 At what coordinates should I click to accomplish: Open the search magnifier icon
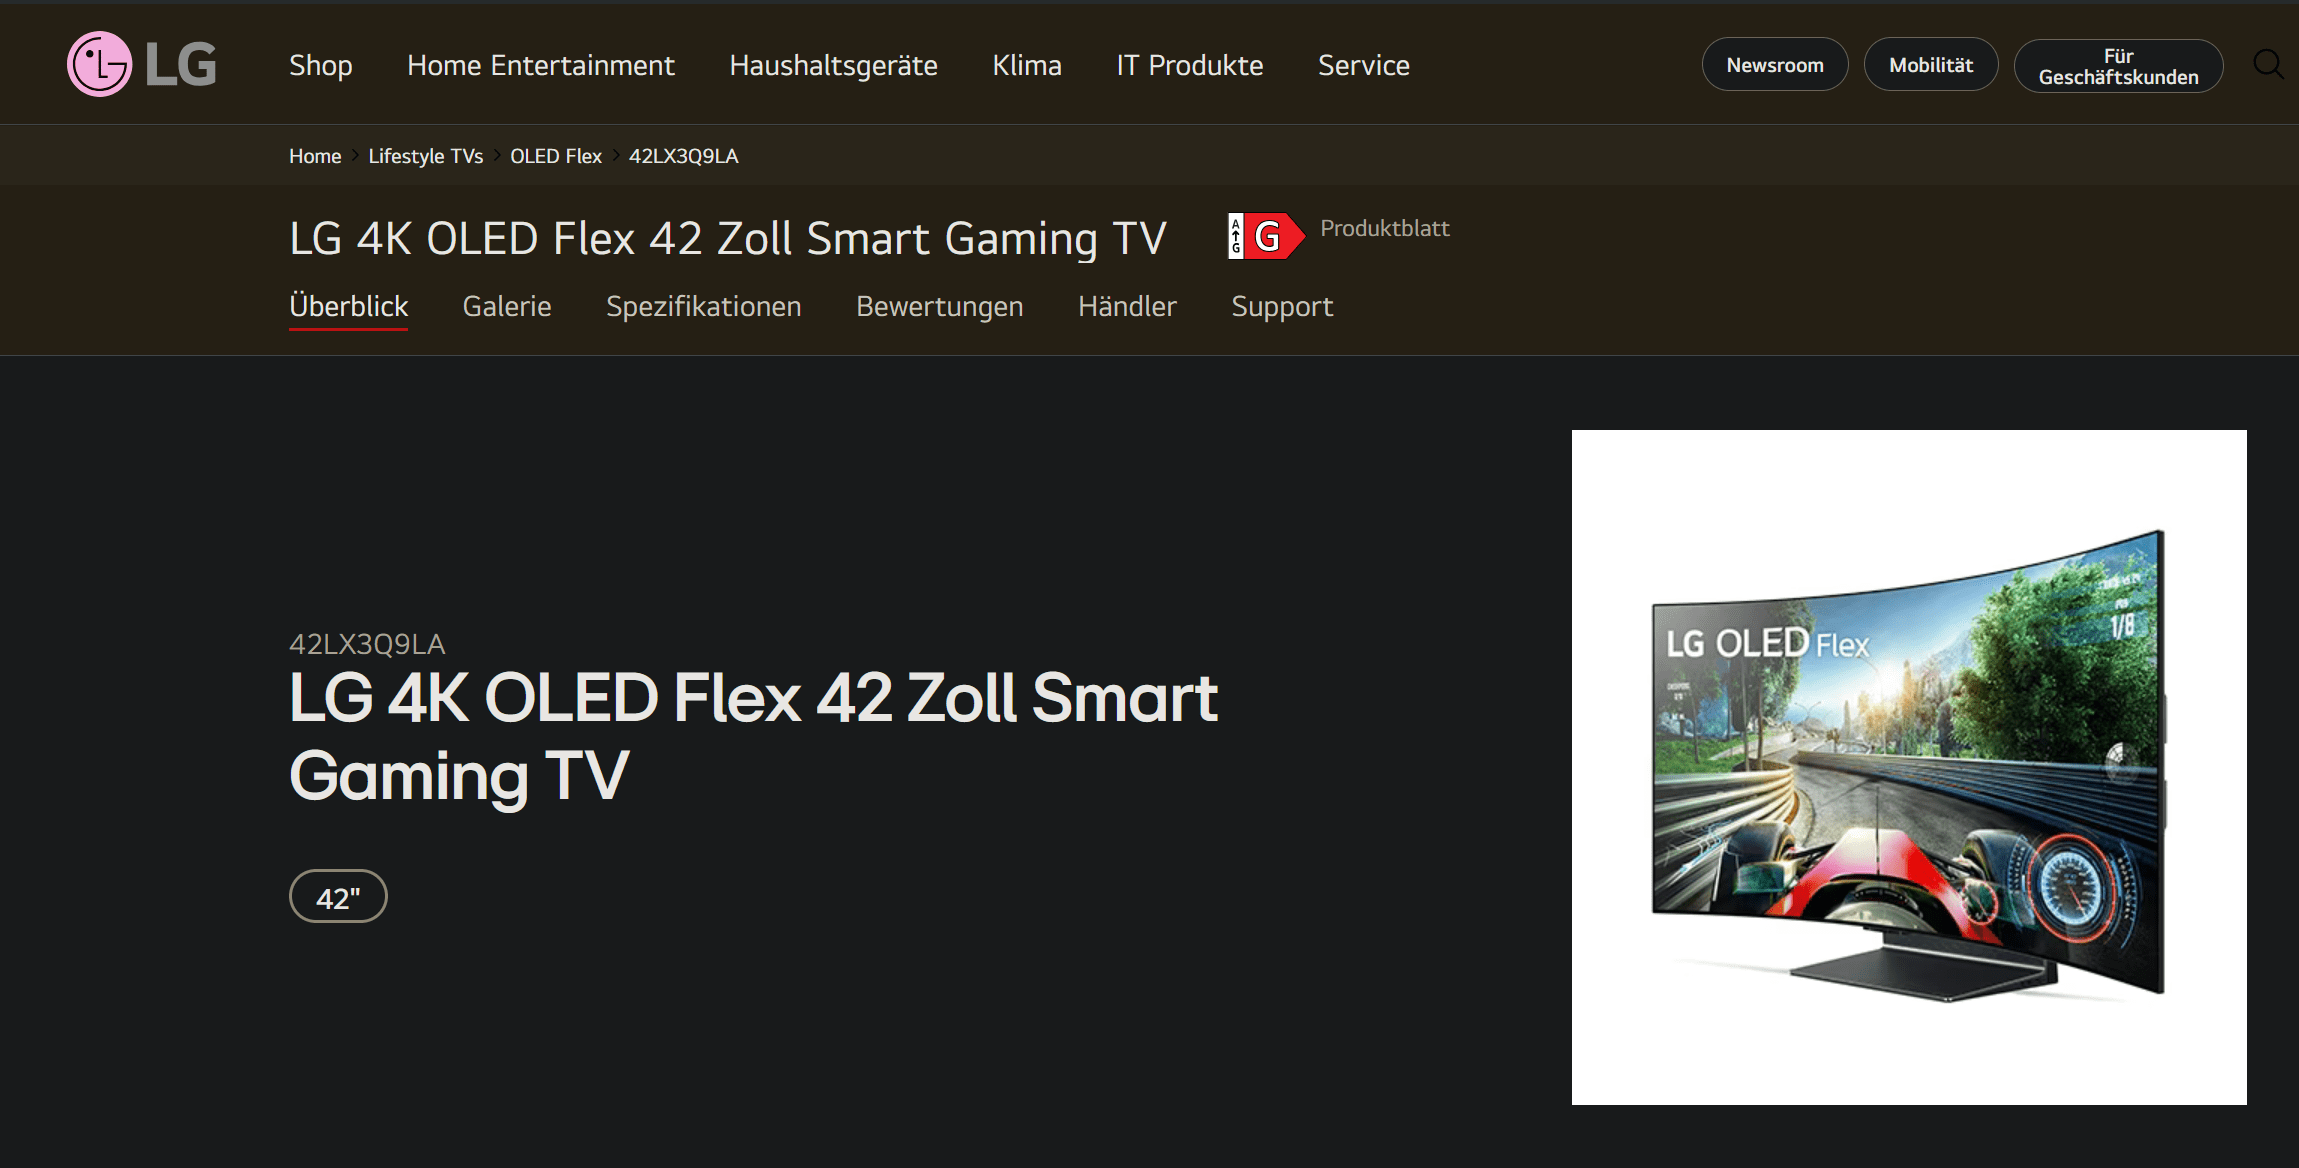pos(2268,64)
